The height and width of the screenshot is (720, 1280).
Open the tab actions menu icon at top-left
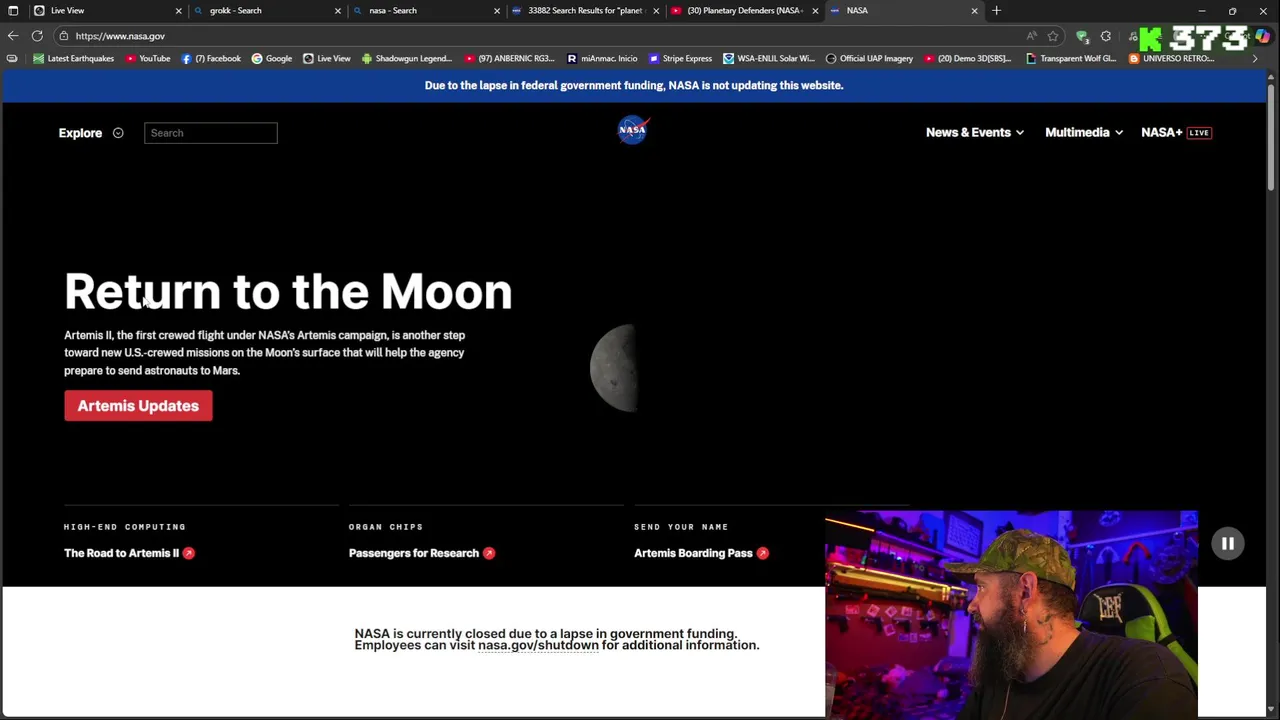[13, 10]
